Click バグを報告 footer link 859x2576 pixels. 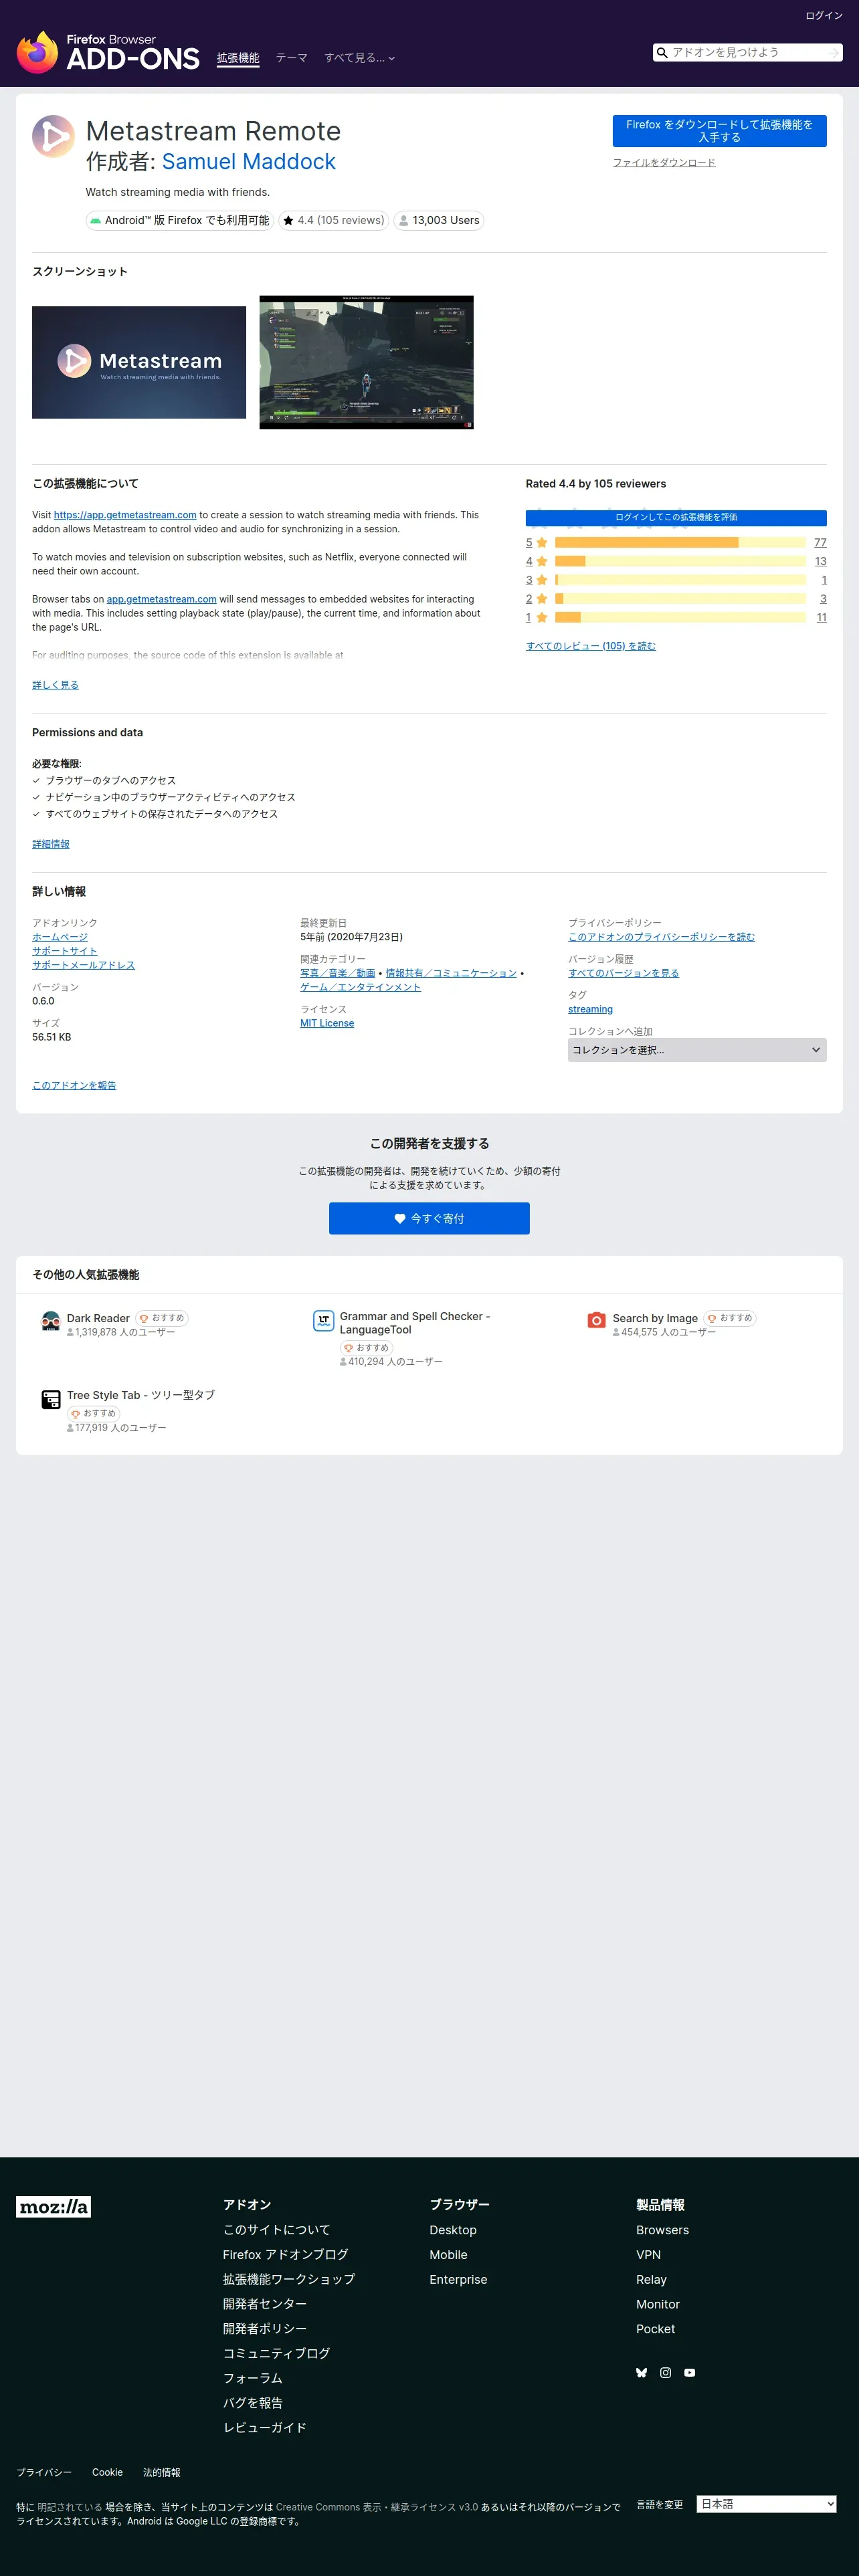pyautogui.click(x=253, y=2403)
